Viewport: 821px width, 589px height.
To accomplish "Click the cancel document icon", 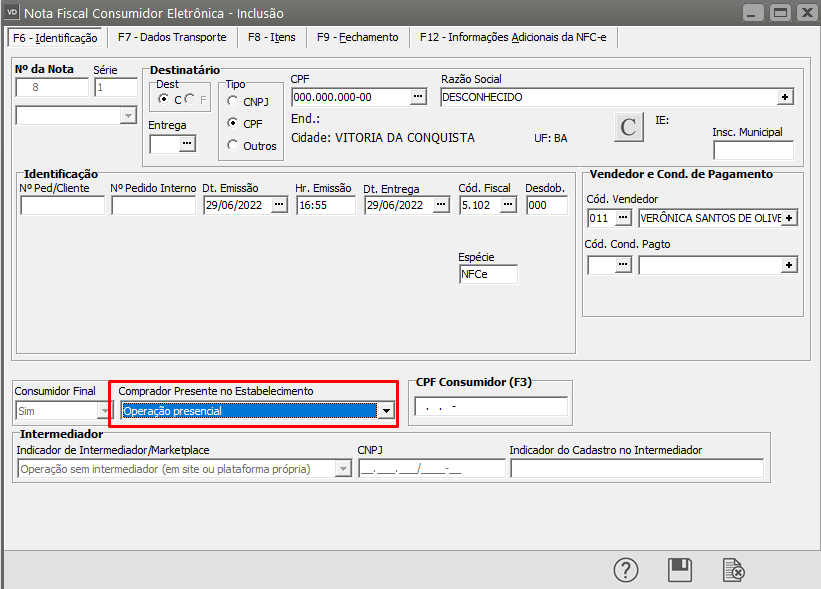I will pyautogui.click(x=734, y=570).
